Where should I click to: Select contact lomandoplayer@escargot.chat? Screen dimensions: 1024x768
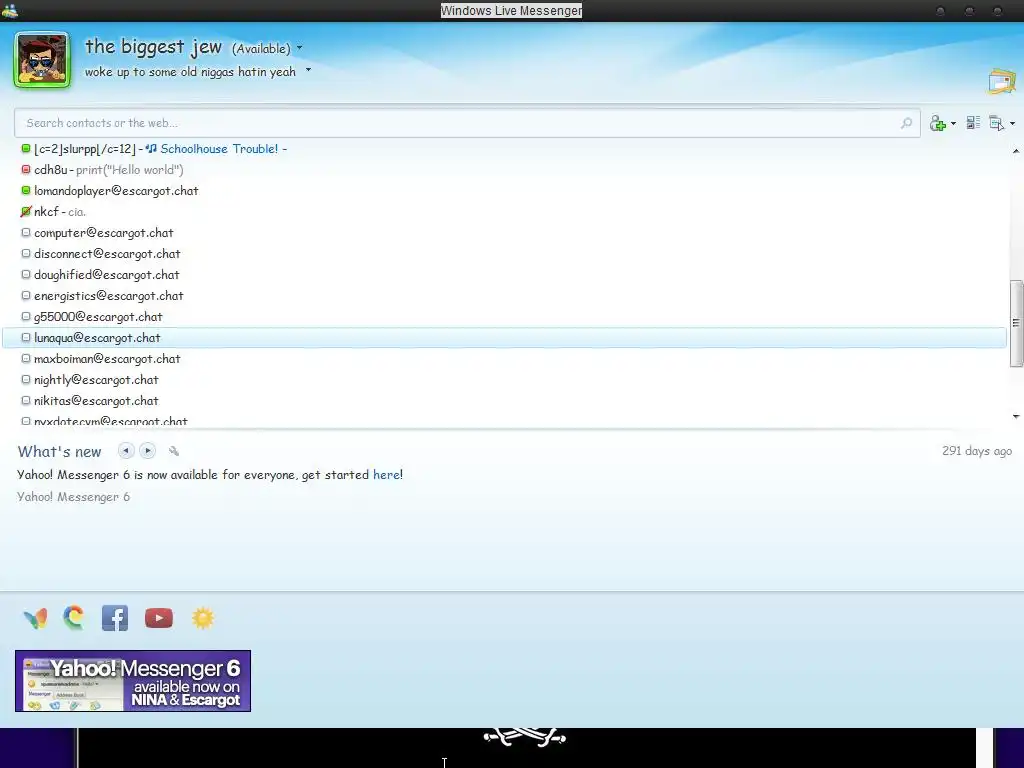[116, 191]
